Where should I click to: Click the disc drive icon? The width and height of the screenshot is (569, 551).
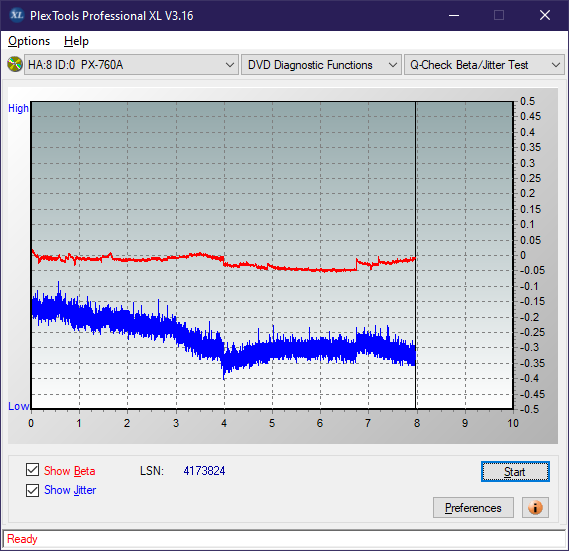[15, 65]
